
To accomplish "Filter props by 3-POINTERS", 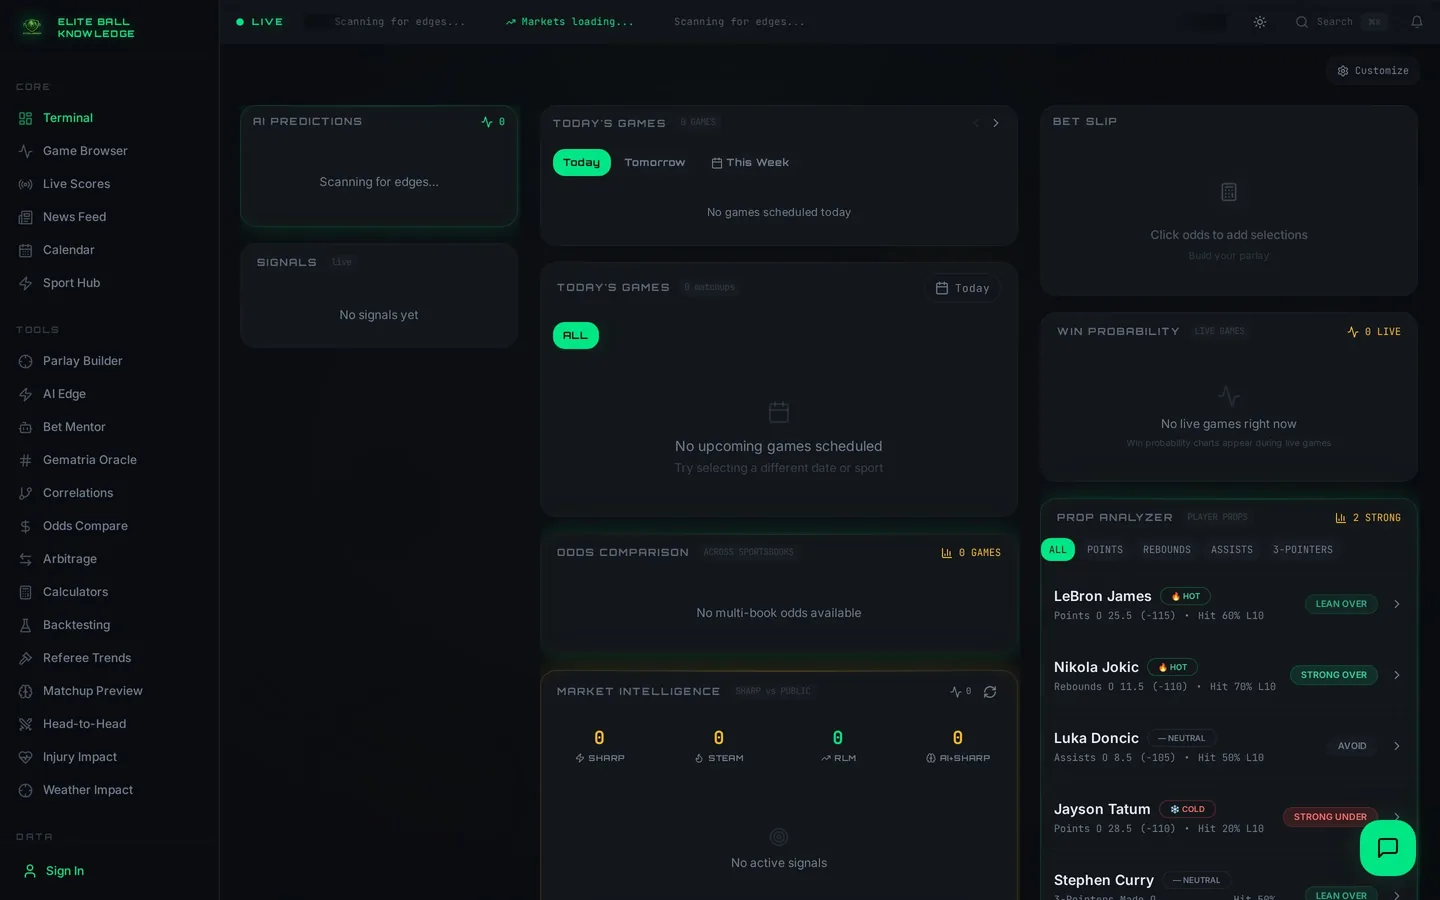I will [x=1303, y=550].
